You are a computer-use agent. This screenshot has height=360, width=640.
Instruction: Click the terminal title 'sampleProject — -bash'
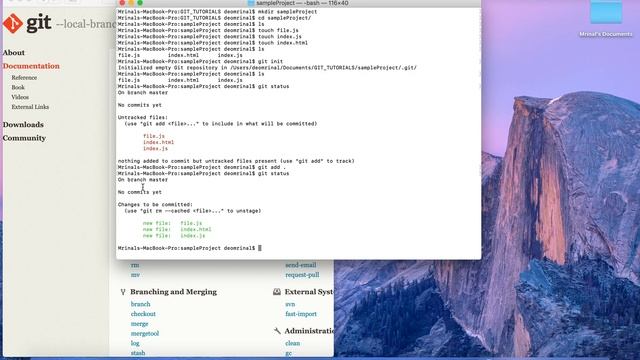tap(302, 3)
